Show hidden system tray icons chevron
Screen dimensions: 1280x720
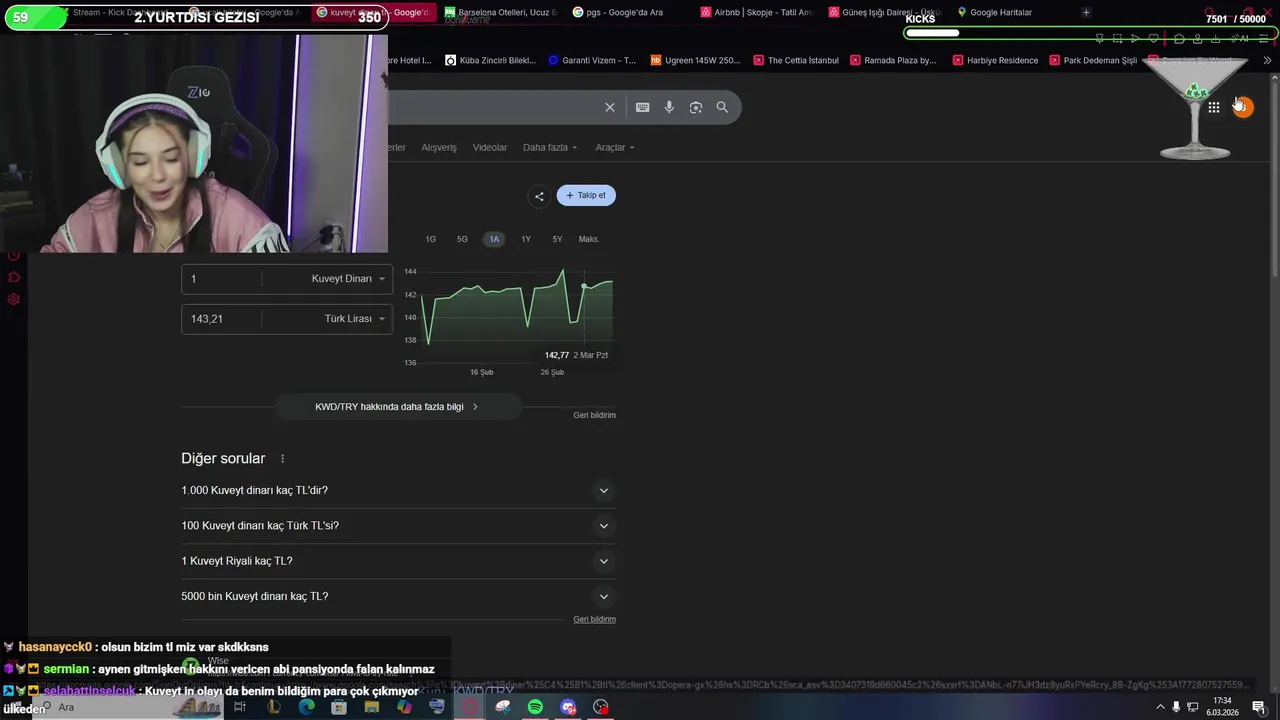pos(1160,707)
